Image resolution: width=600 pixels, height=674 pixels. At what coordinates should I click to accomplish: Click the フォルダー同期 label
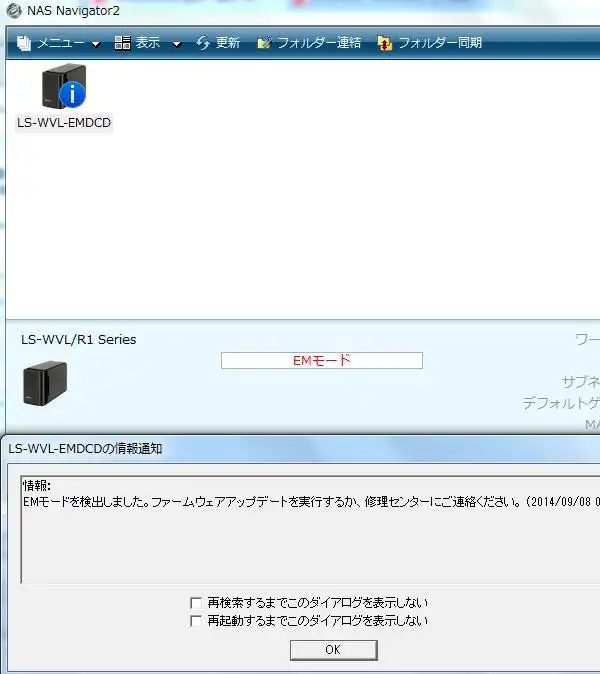click(x=440, y=42)
